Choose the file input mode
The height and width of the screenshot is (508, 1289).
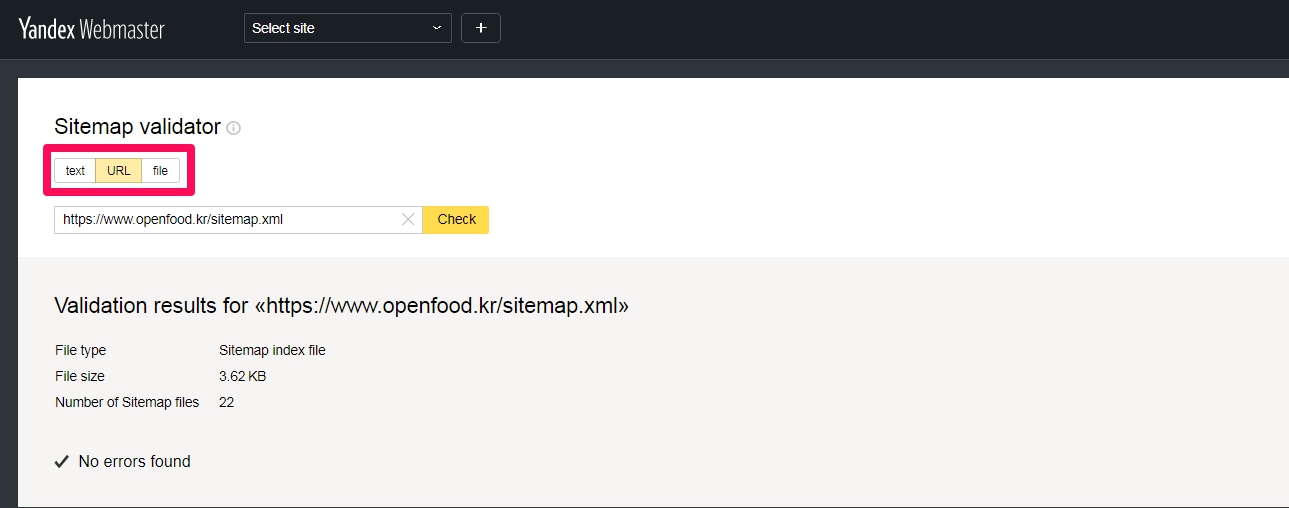click(160, 171)
